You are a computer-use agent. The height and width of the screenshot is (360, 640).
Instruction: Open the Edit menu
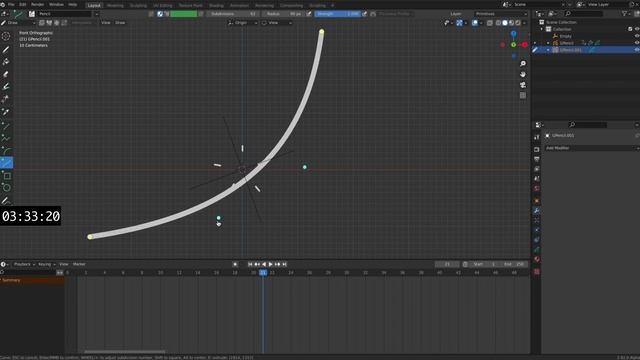23,4
